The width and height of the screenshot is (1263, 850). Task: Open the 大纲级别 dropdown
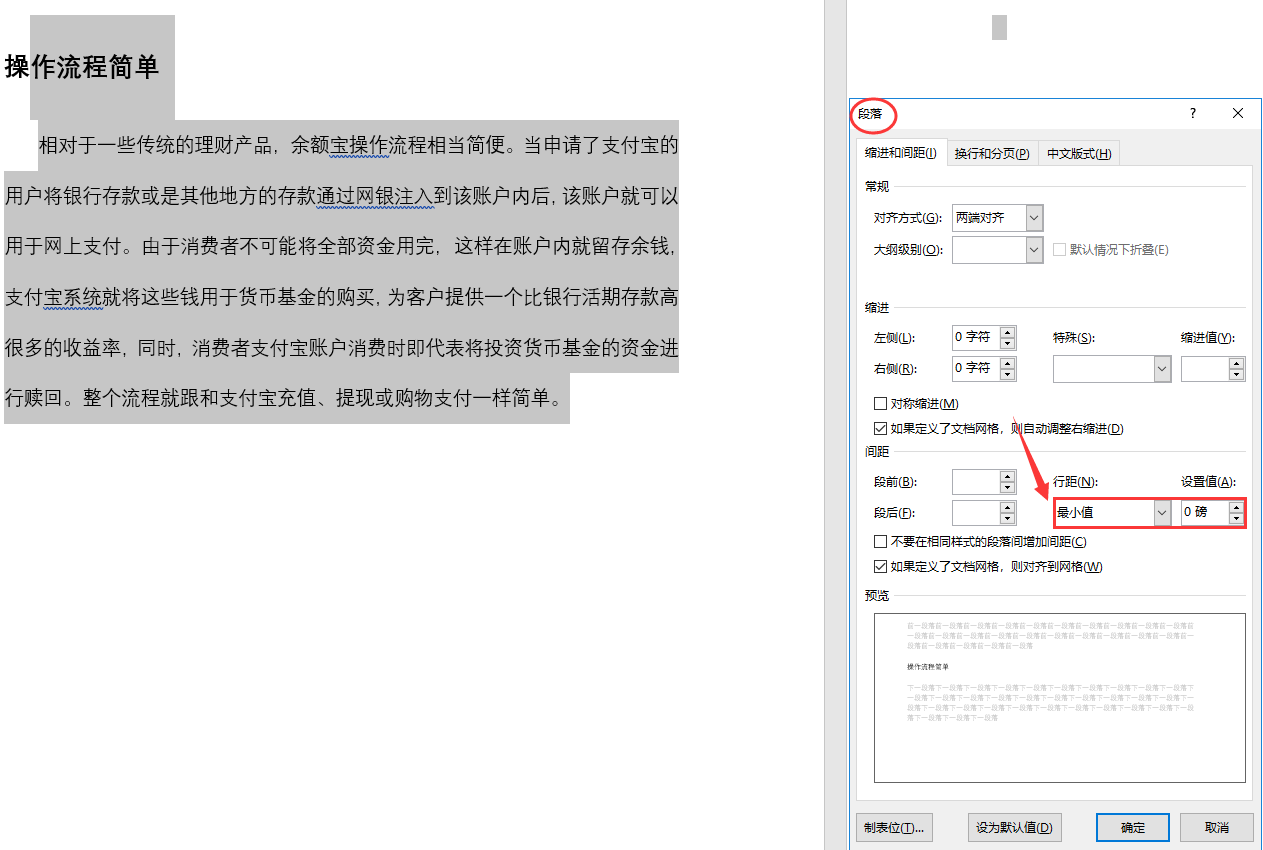coord(1034,250)
